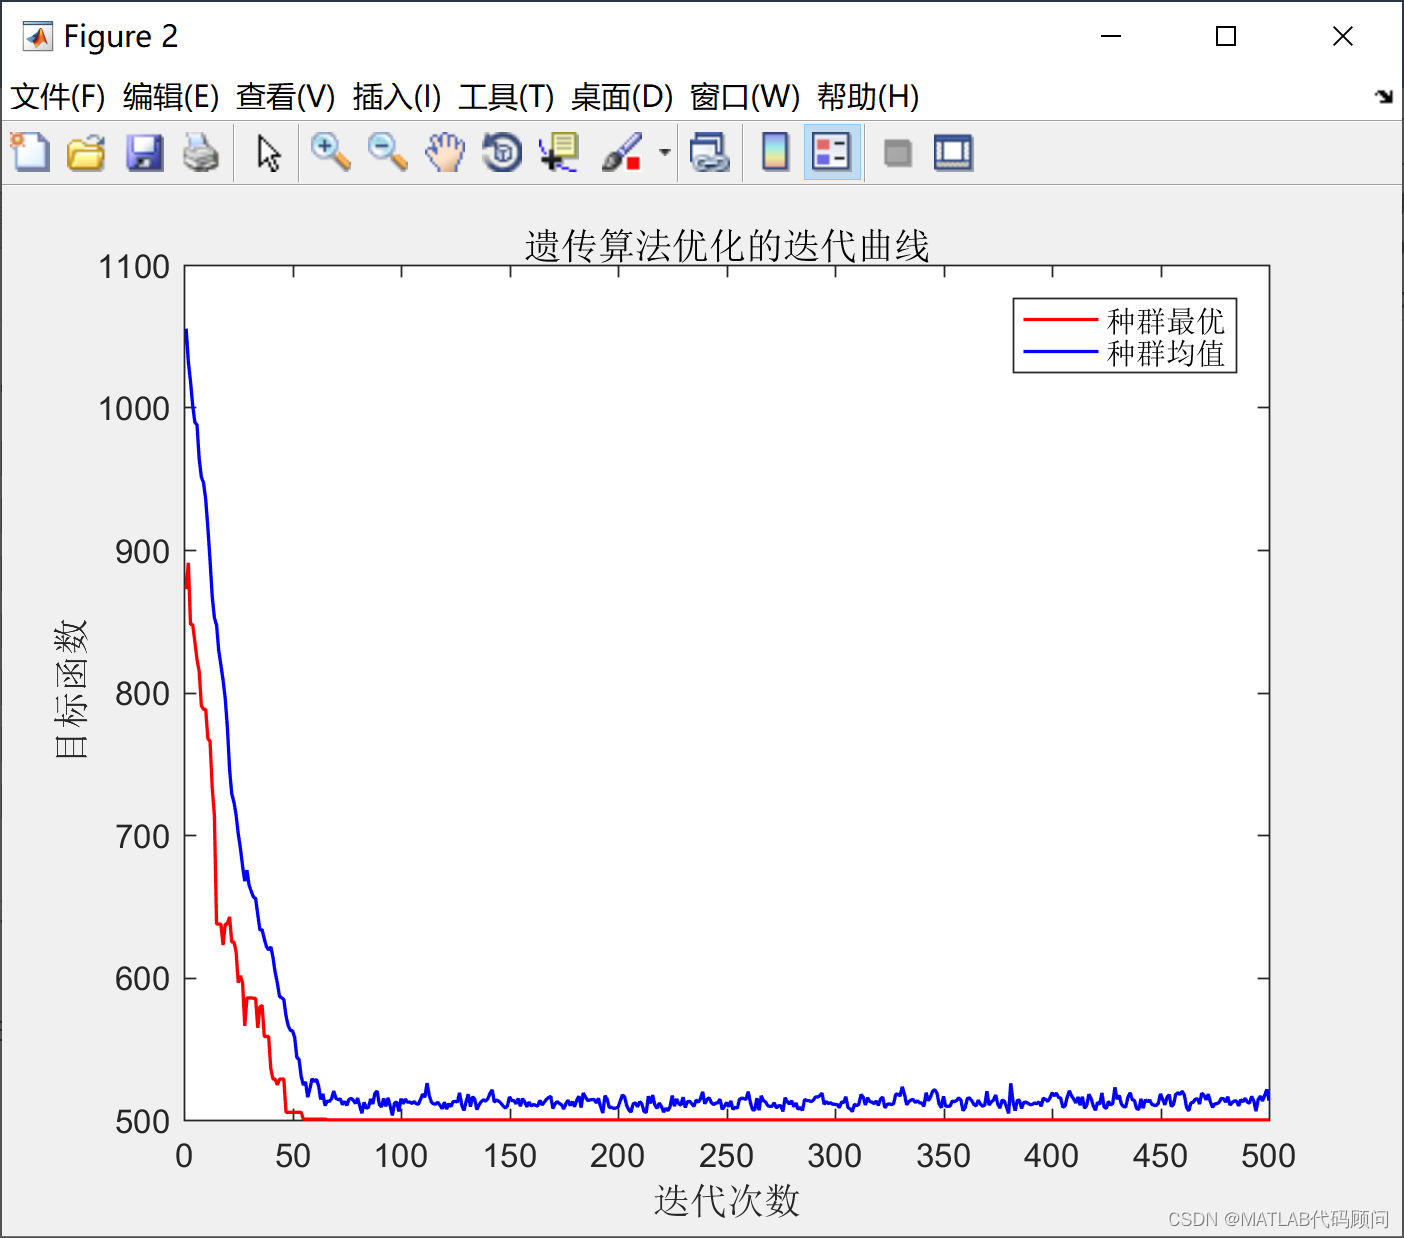Viewport: 1404px width, 1238px height.
Task: Click the blue line sample in the legend
Action: click(x=1061, y=352)
